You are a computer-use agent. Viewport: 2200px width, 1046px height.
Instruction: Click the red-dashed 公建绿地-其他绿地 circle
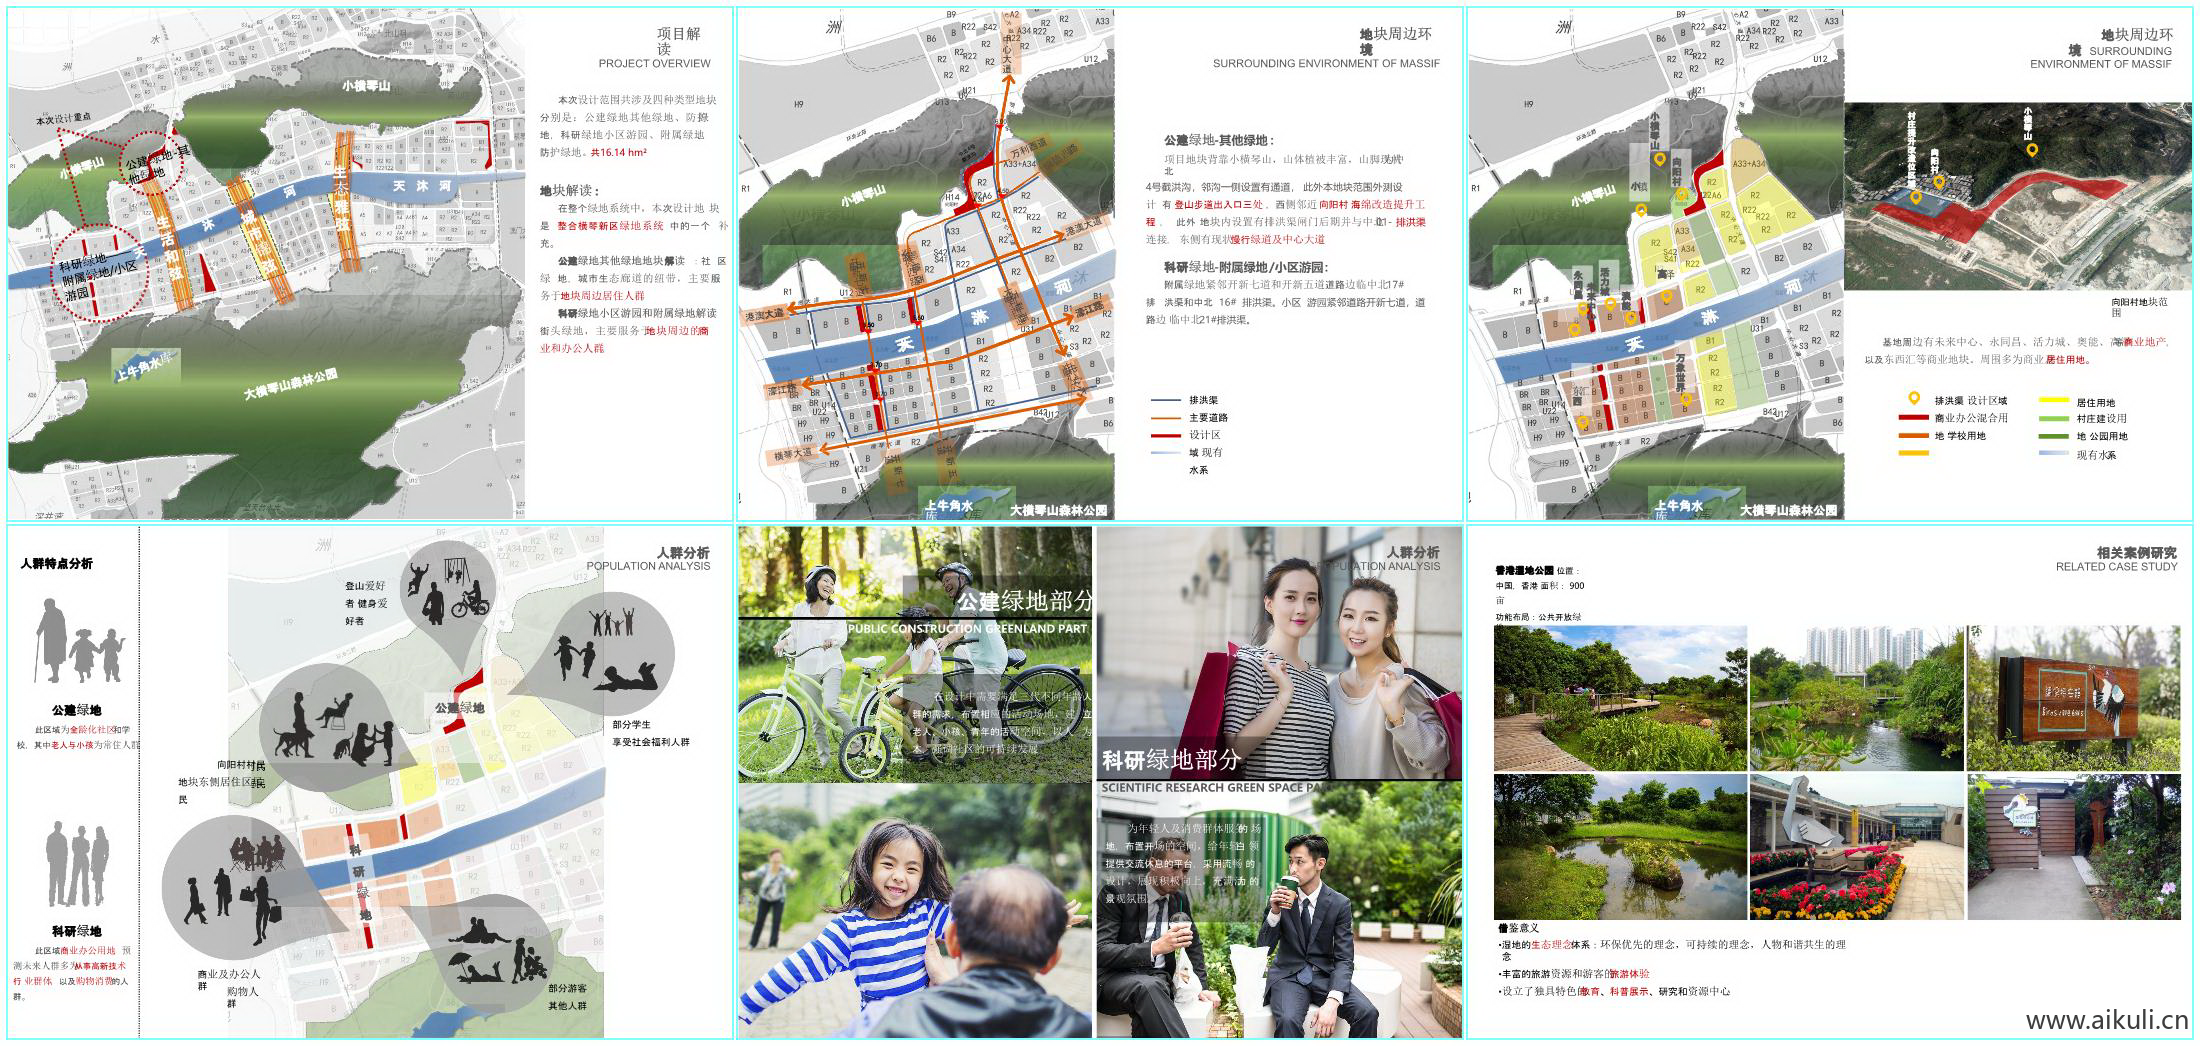pyautogui.click(x=152, y=164)
